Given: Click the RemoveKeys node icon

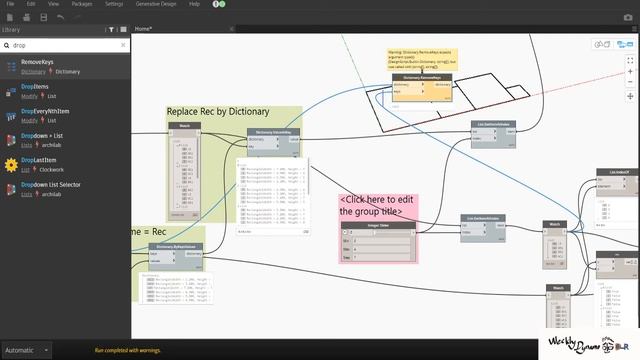Looking at the screenshot, I should pos(11,67).
